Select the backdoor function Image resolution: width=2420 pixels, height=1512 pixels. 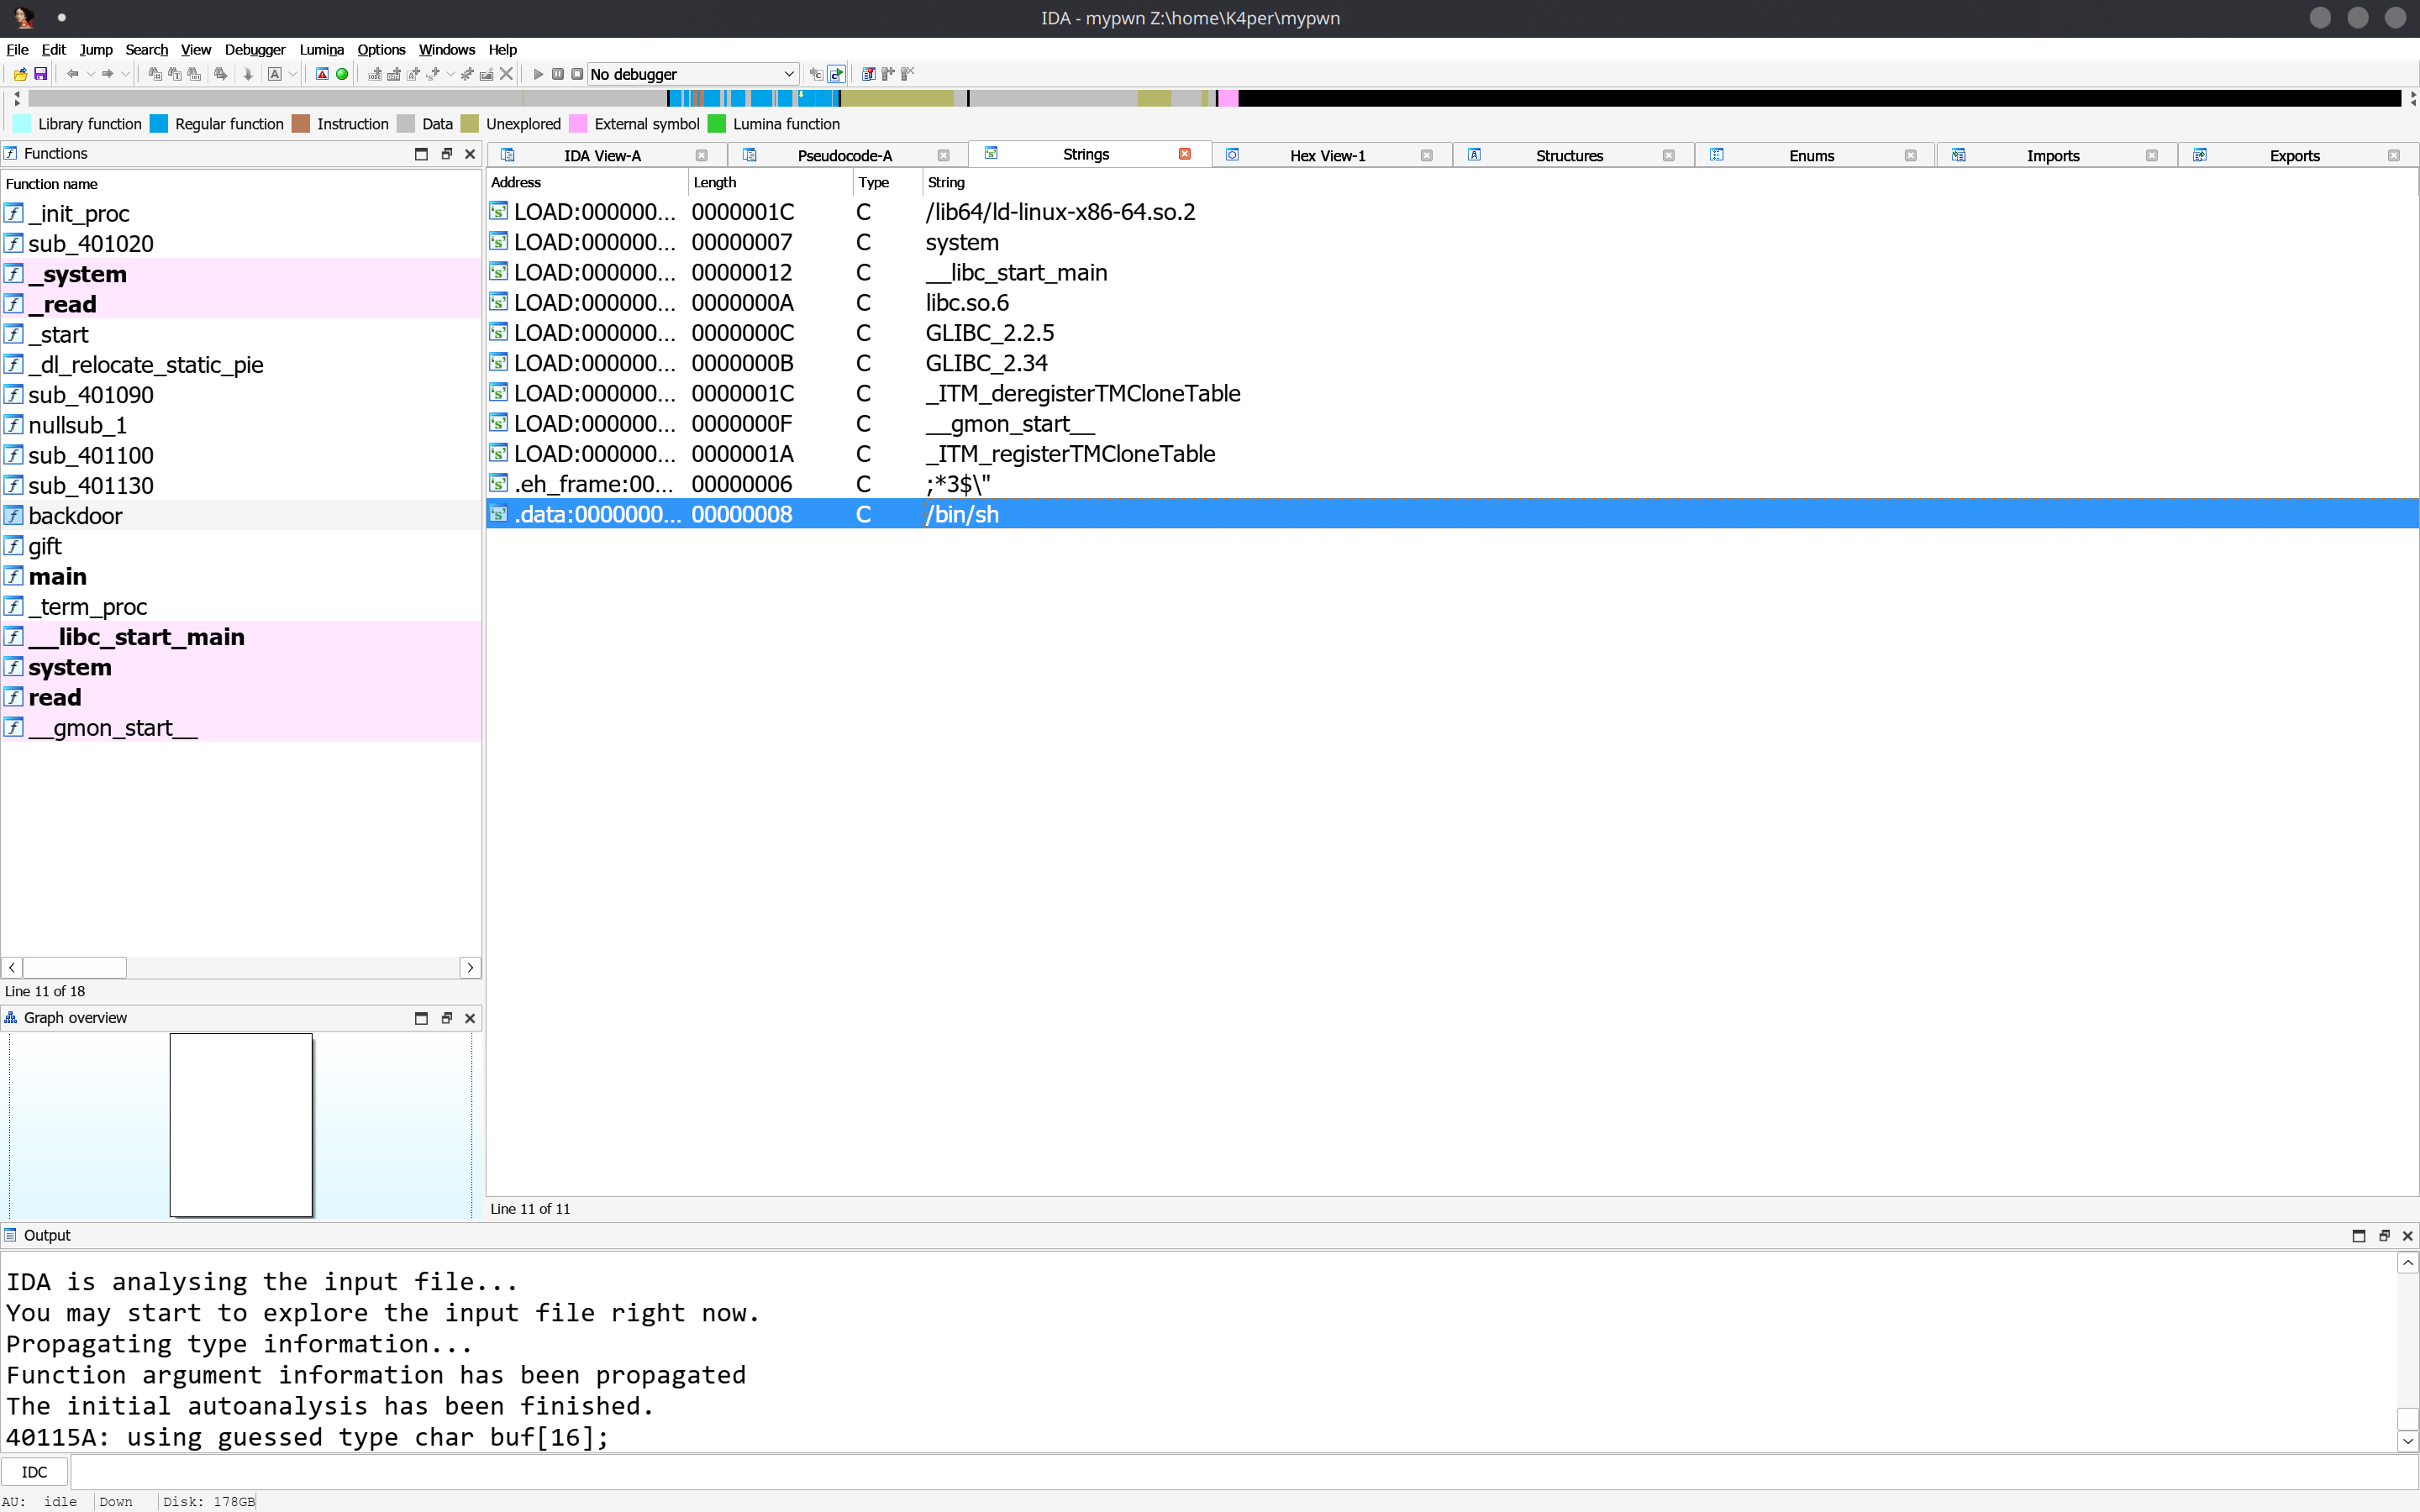75,516
